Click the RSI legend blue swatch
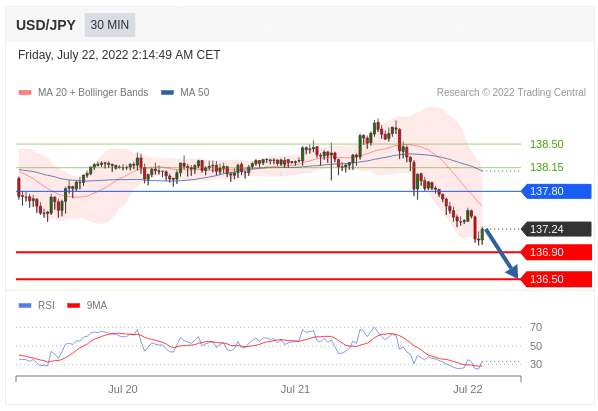 tap(25, 305)
